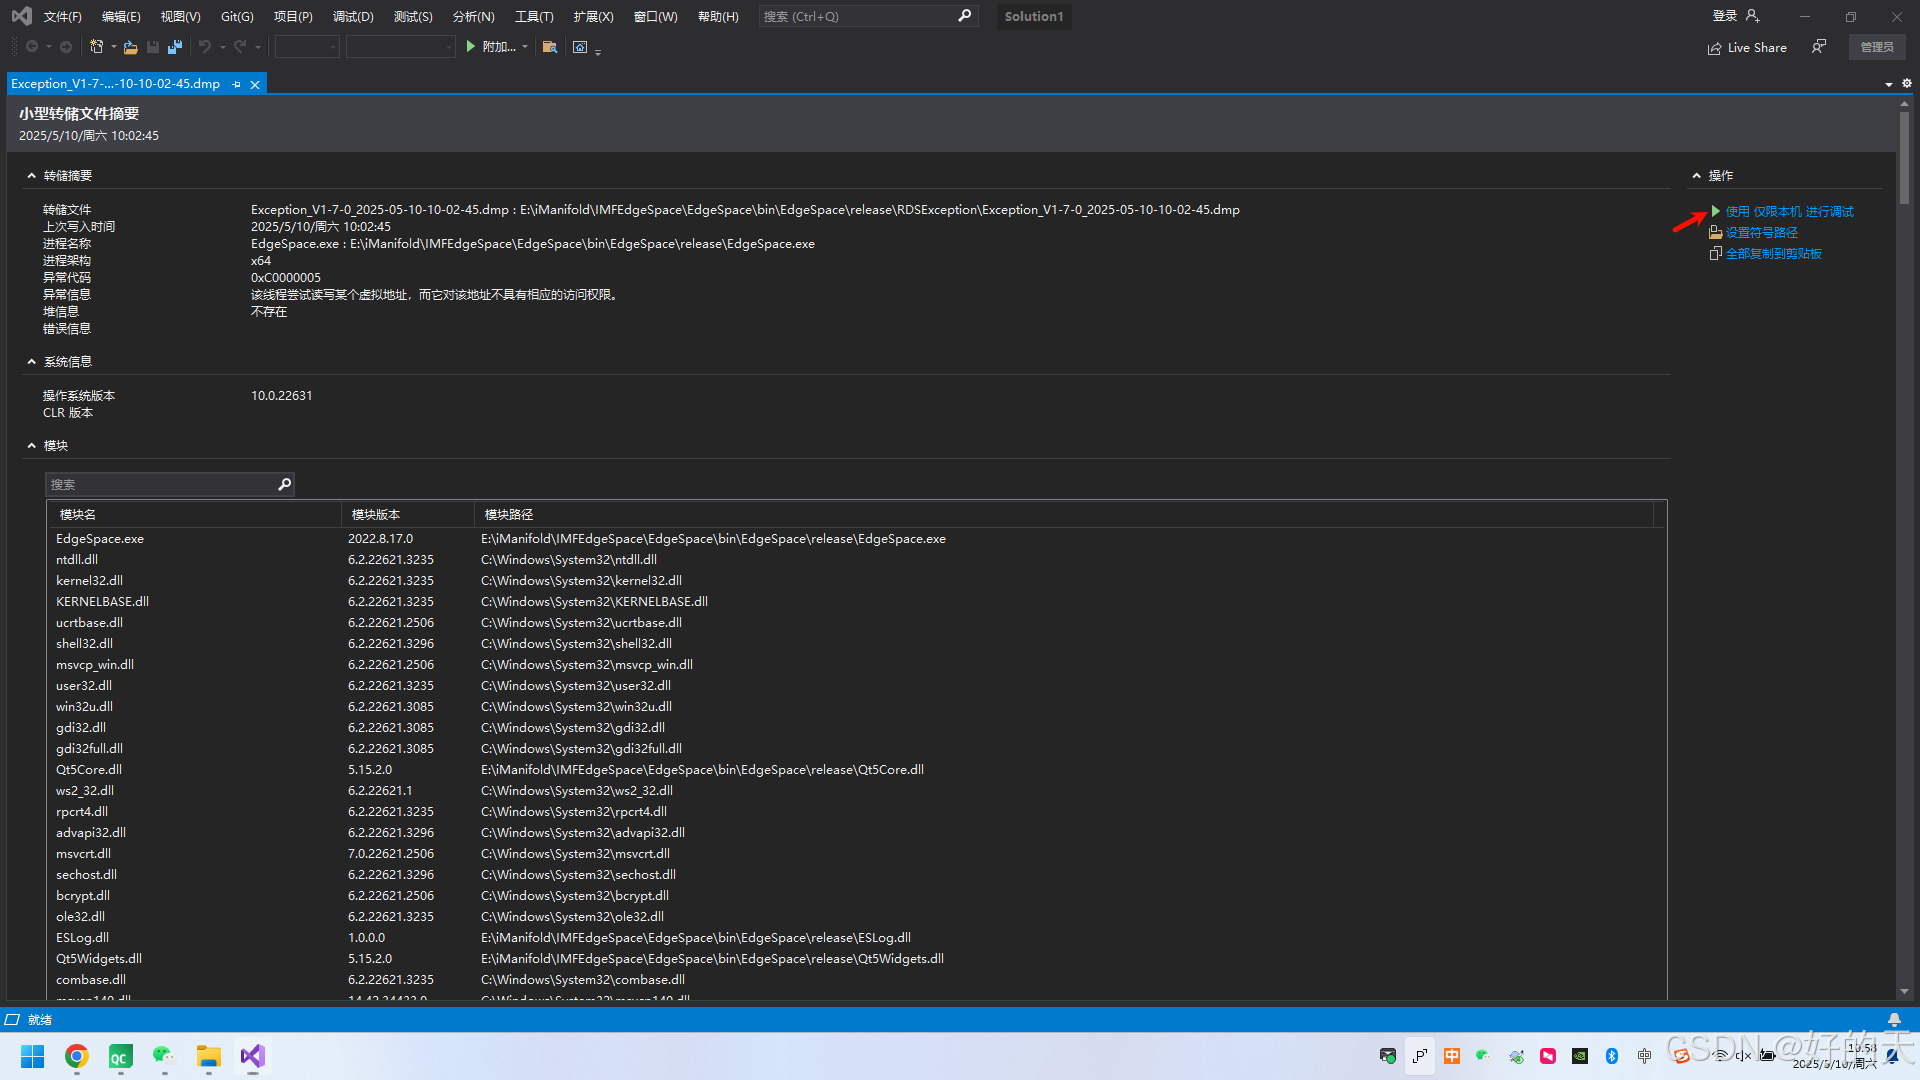Viewport: 1920px width, 1080px height.
Task: Click the Live Share icon
Action: [x=1715, y=48]
